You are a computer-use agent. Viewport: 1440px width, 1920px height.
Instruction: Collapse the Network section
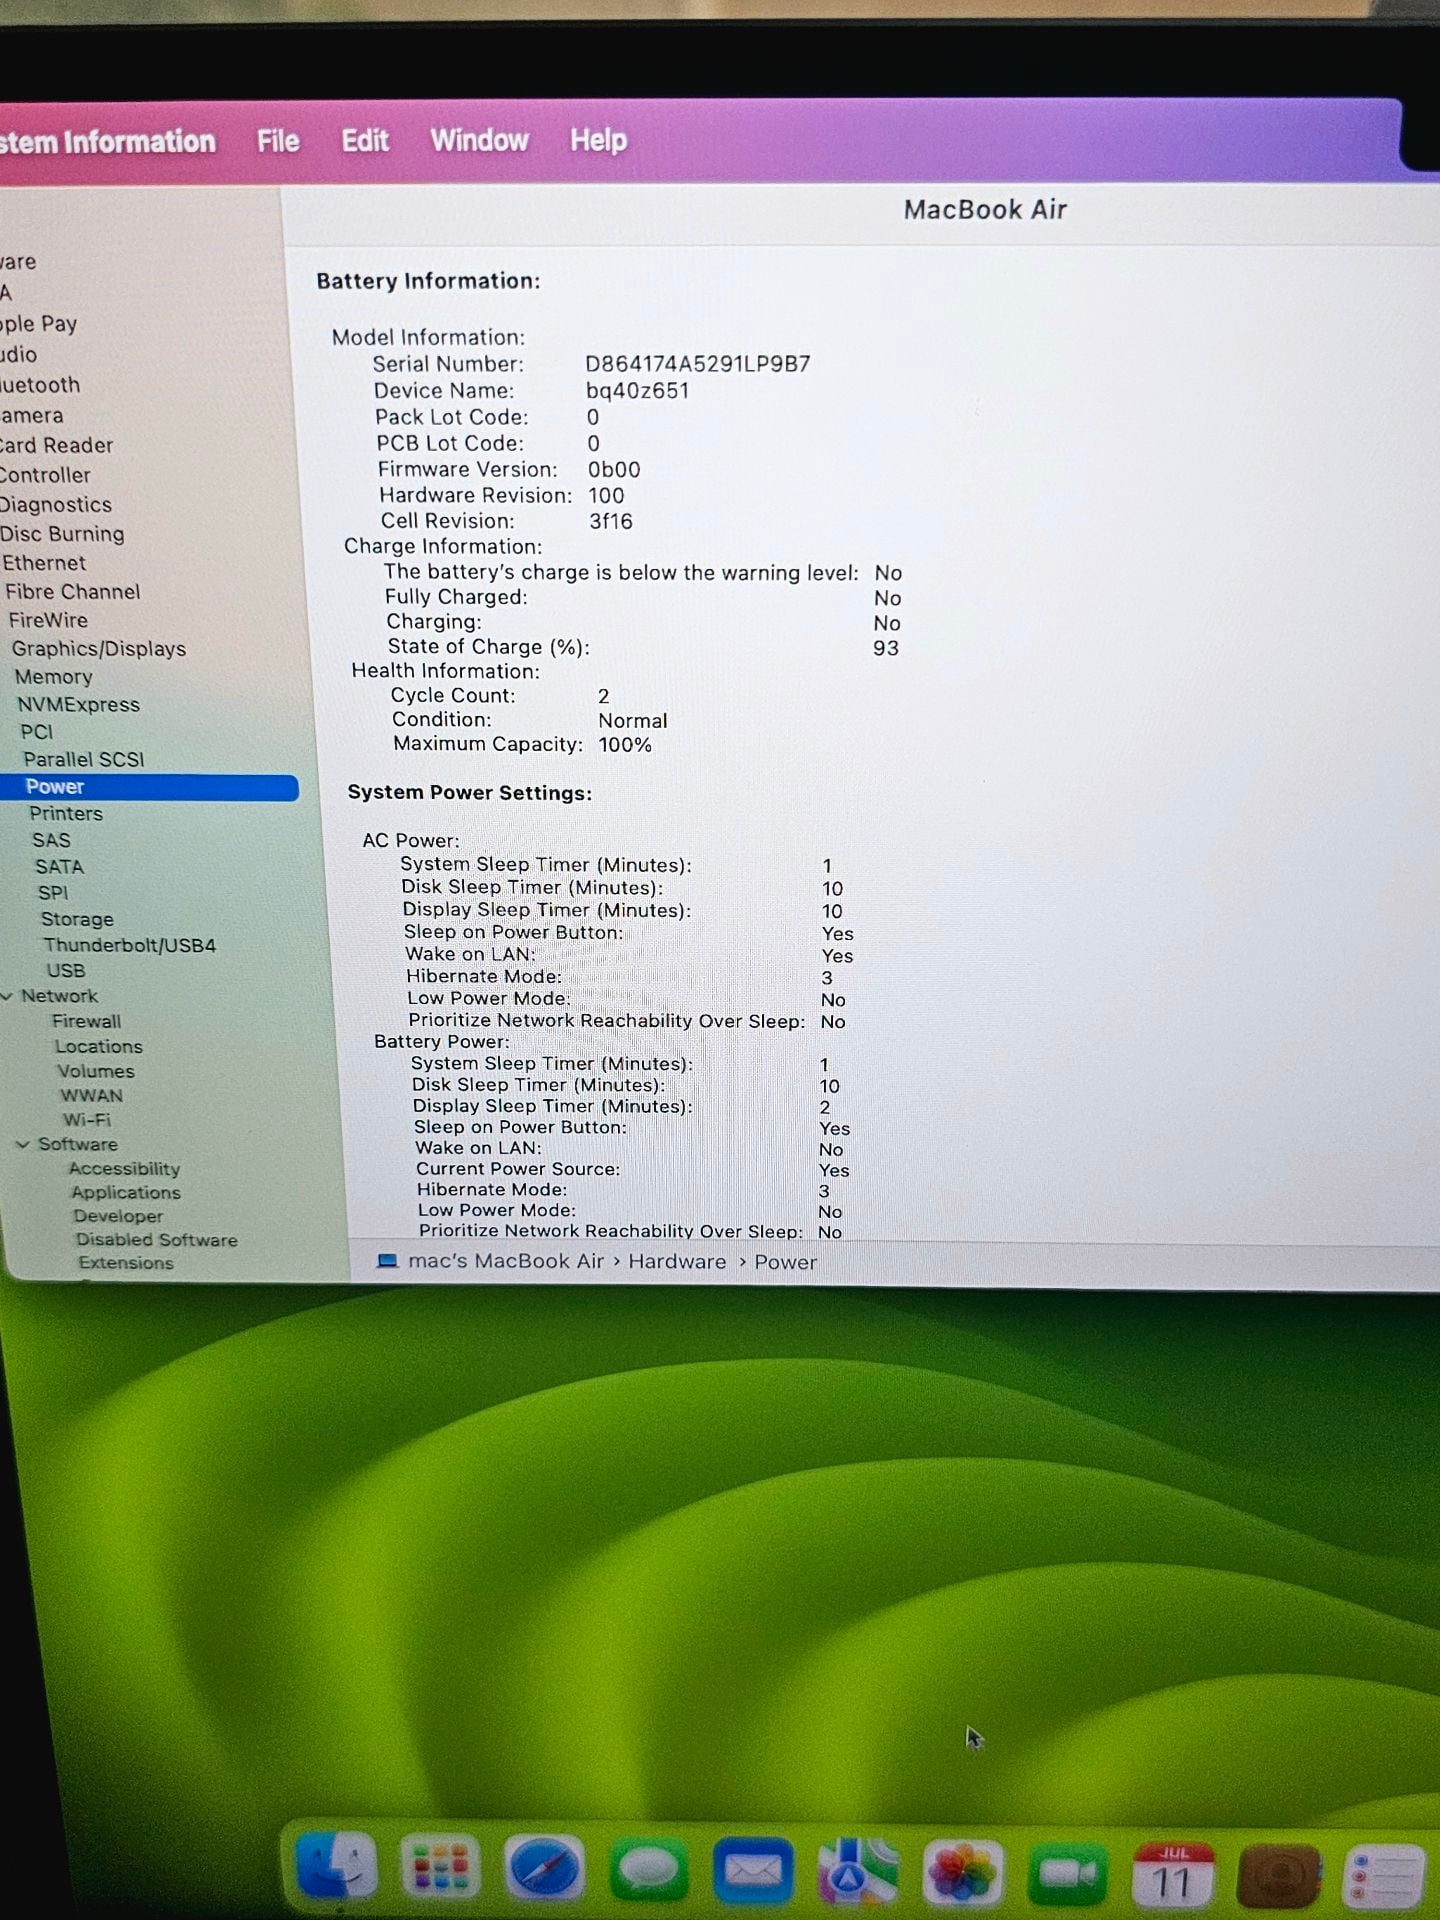pos(7,996)
